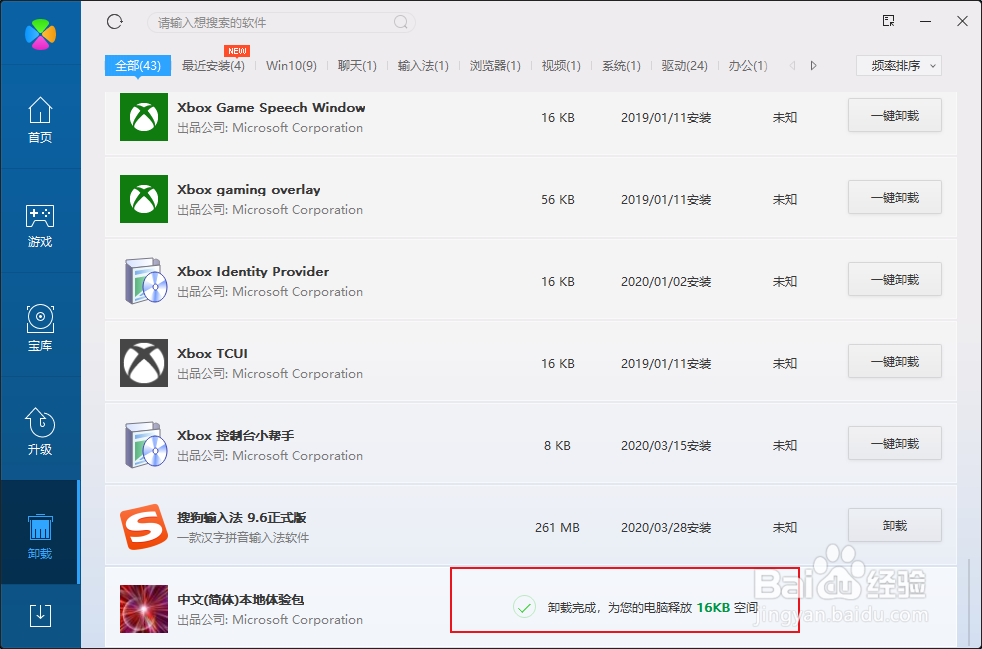Click the refresh list icon
This screenshot has width=982, height=649.
(x=115, y=22)
